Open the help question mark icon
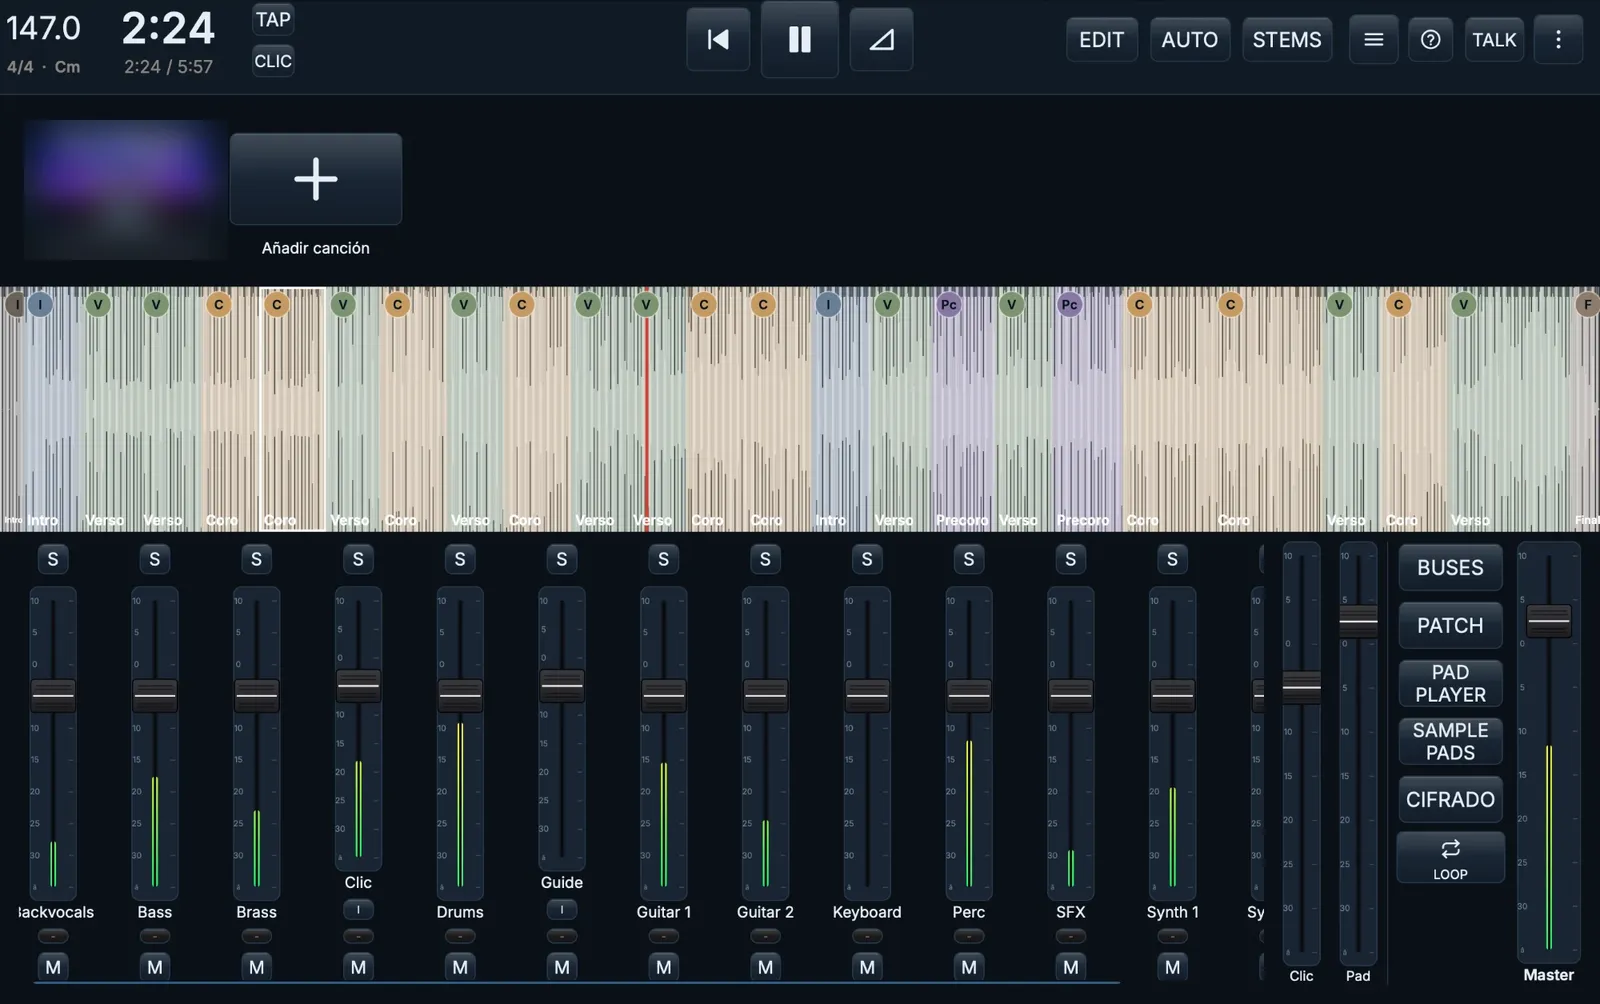The width and height of the screenshot is (1600, 1004). (1431, 40)
